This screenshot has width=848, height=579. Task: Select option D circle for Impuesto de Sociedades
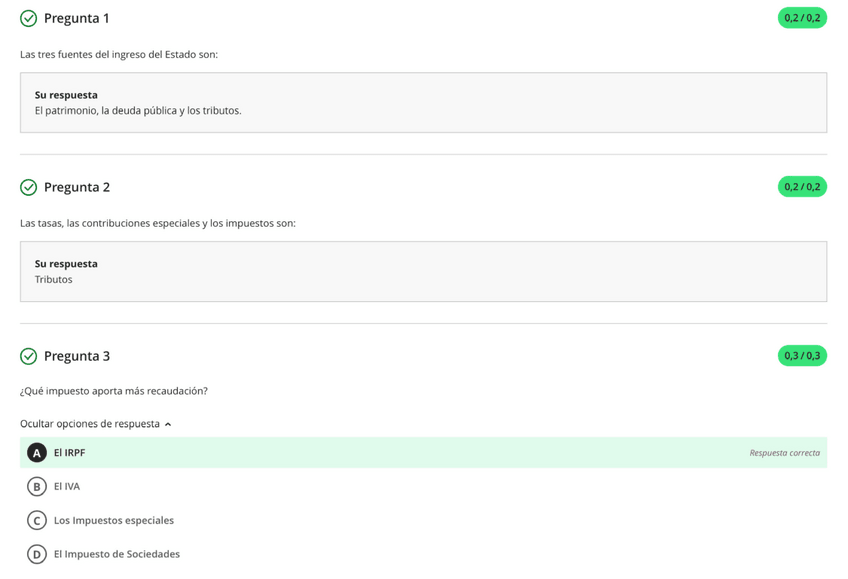click(x=37, y=554)
